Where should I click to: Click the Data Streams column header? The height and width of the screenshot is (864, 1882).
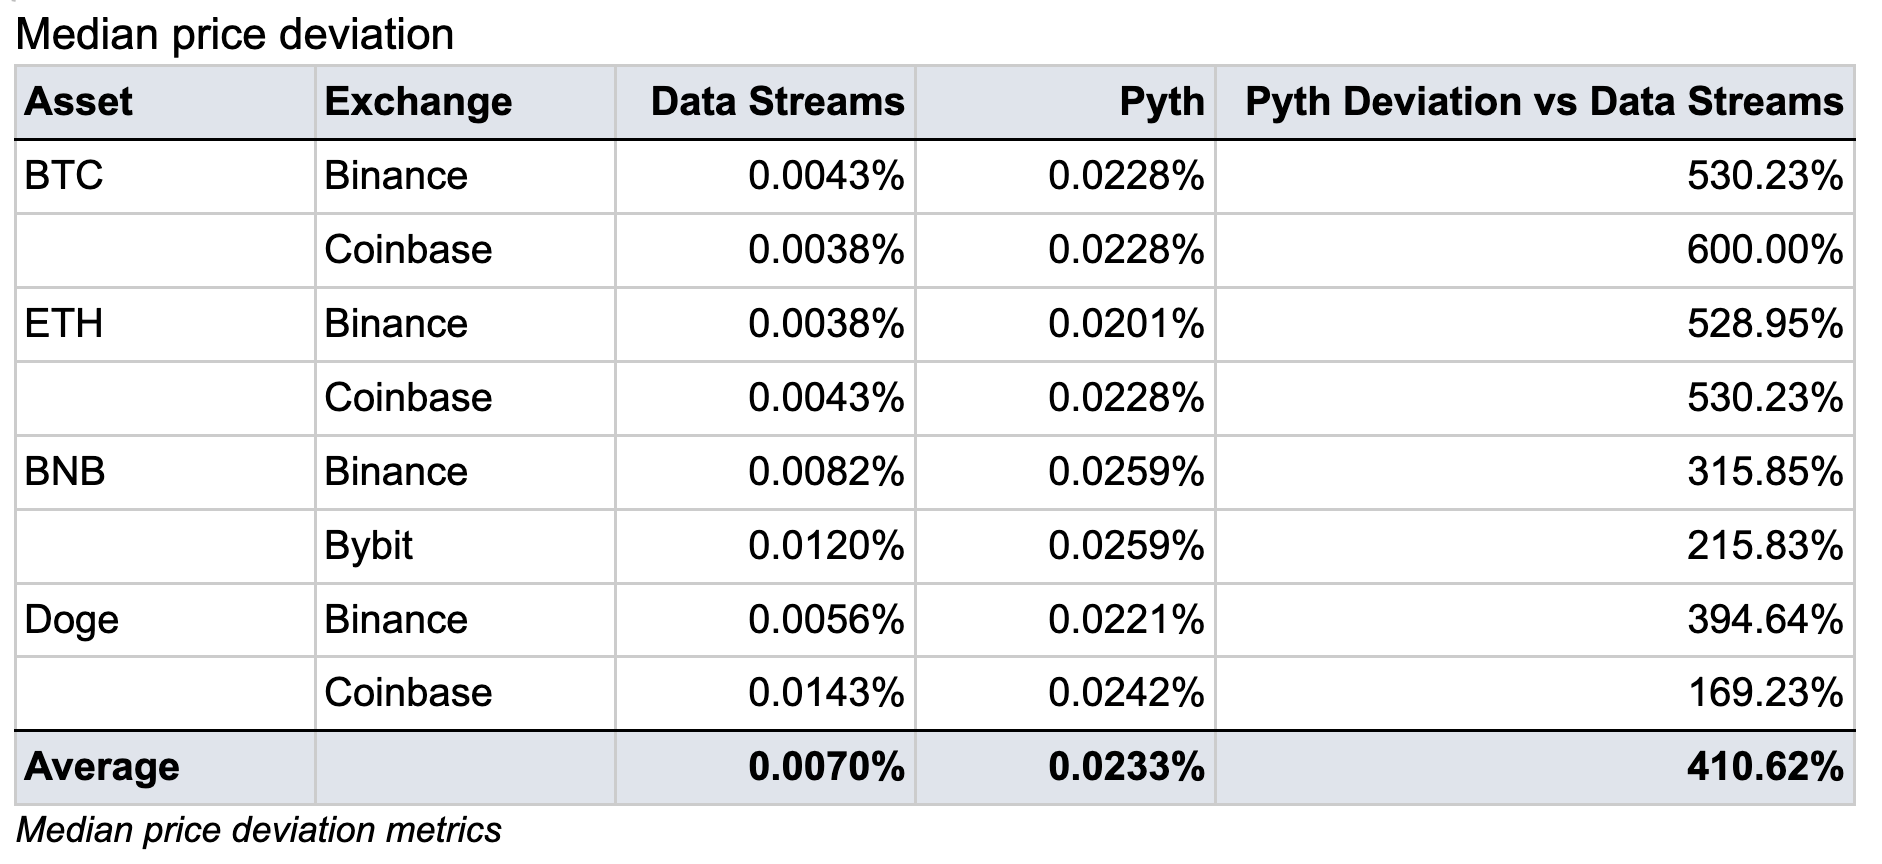tap(777, 102)
